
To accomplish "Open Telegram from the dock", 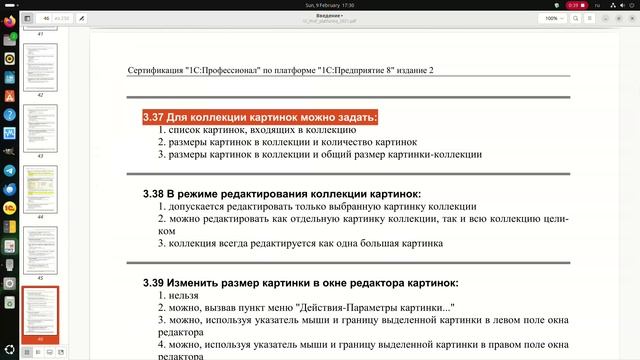I will 9,171.
